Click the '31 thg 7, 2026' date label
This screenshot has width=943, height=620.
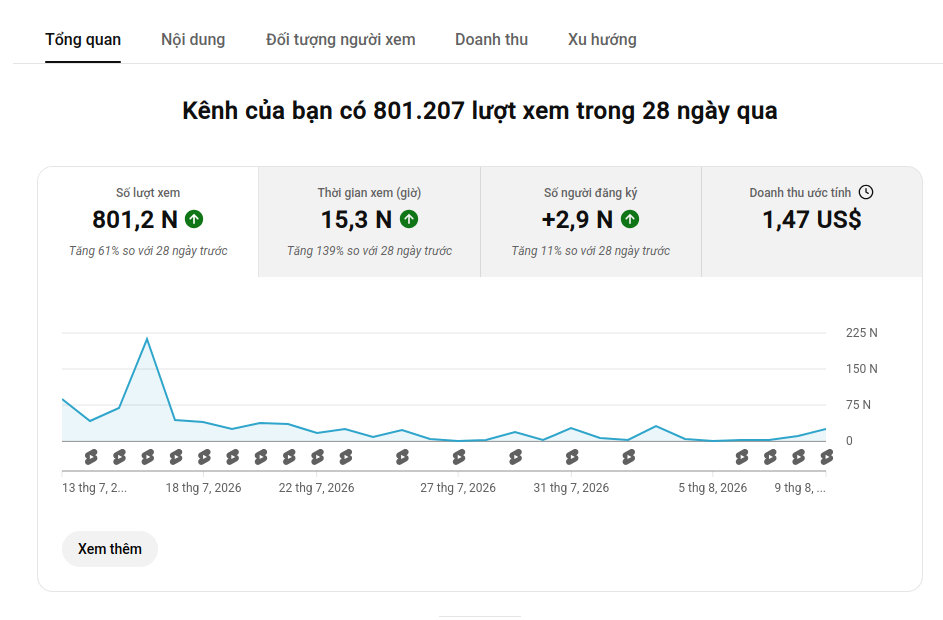(x=571, y=488)
